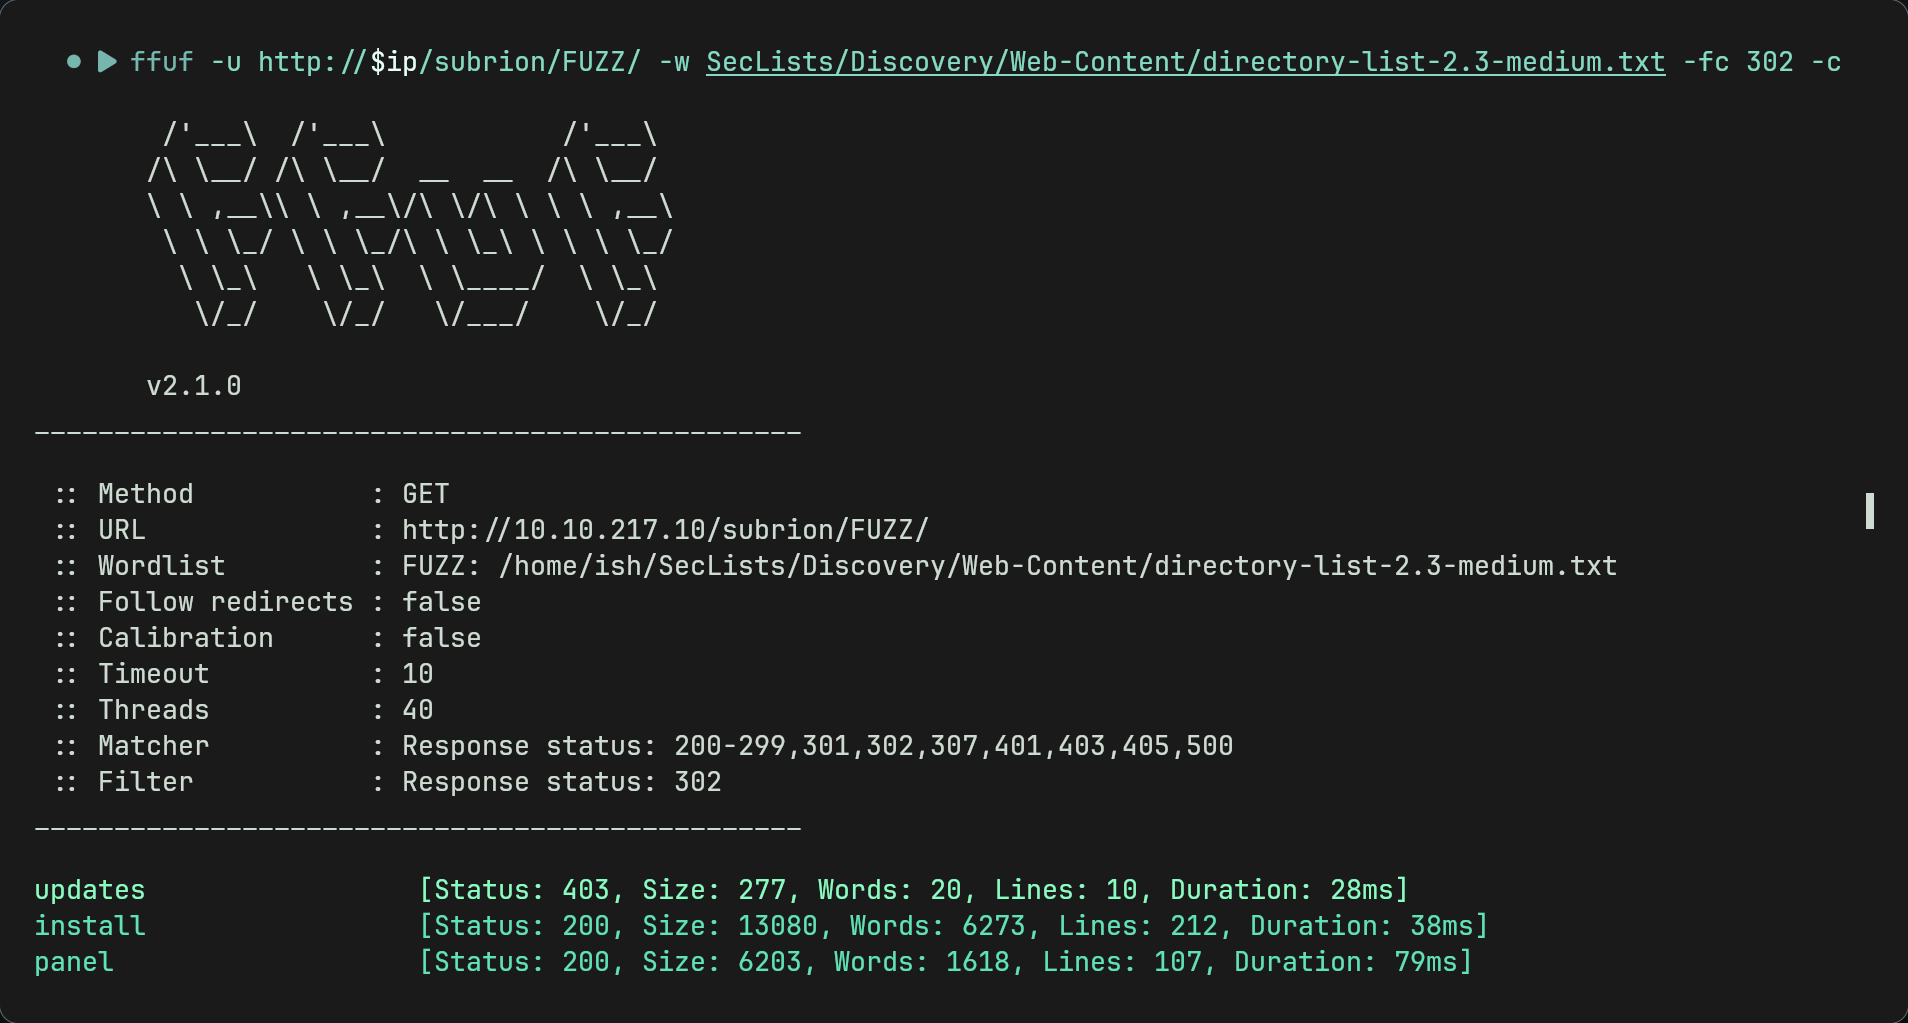Screen dimensions: 1908x1023
Task: Click the Method GET value
Action: pos(426,494)
